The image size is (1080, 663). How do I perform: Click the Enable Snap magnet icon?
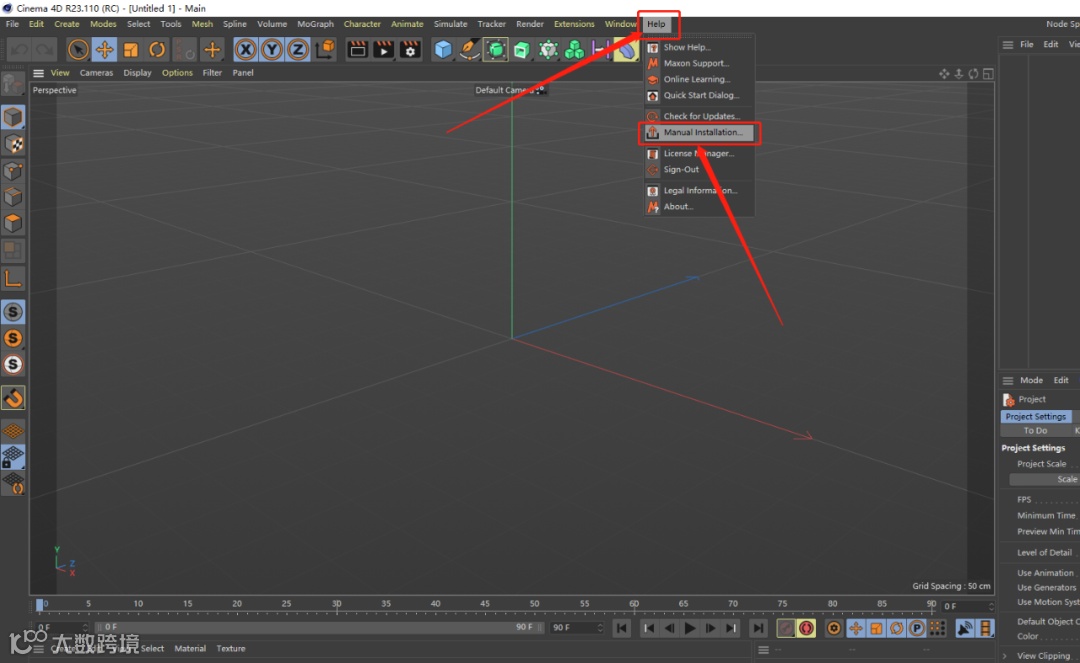[13, 398]
